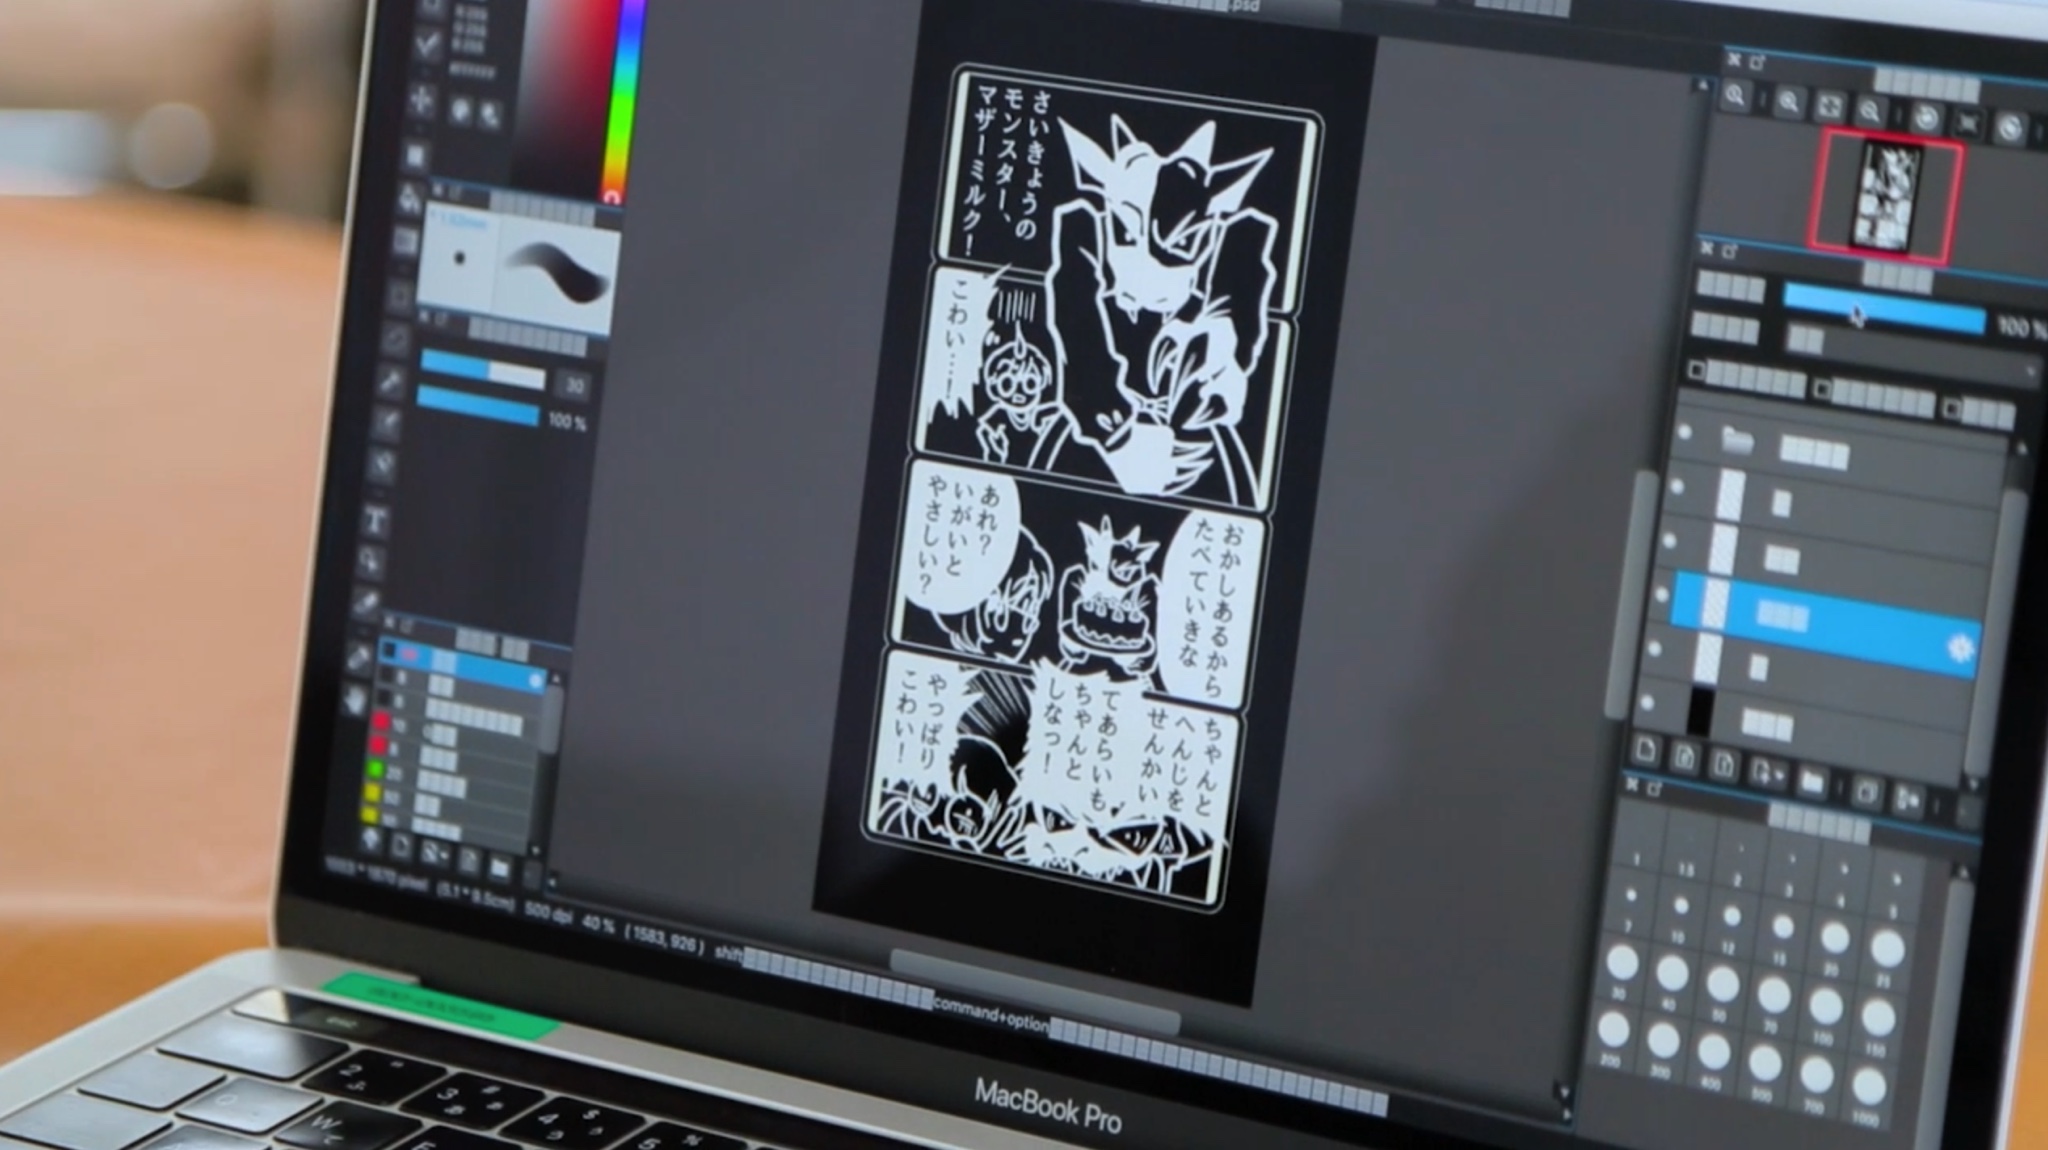Click new layer icon at layer panel bottom-left
The width and height of the screenshot is (2048, 1150).
click(x=1646, y=750)
